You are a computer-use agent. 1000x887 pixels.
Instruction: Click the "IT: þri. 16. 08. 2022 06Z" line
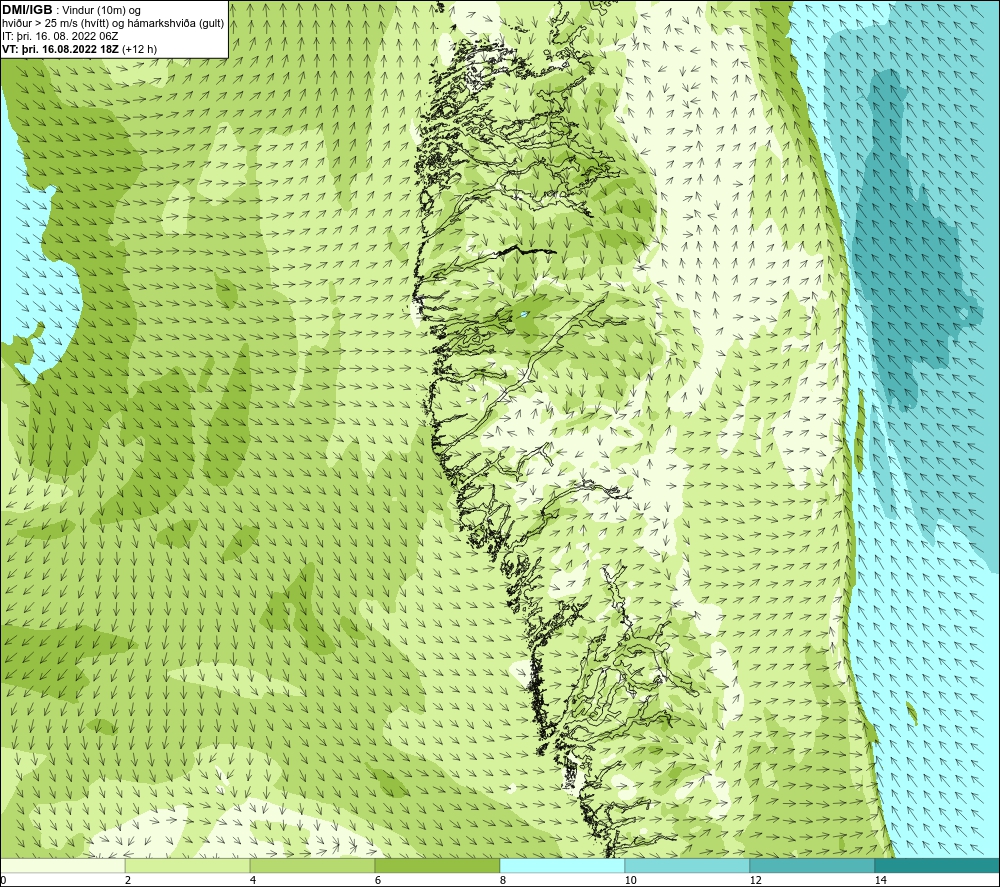pos(60,36)
